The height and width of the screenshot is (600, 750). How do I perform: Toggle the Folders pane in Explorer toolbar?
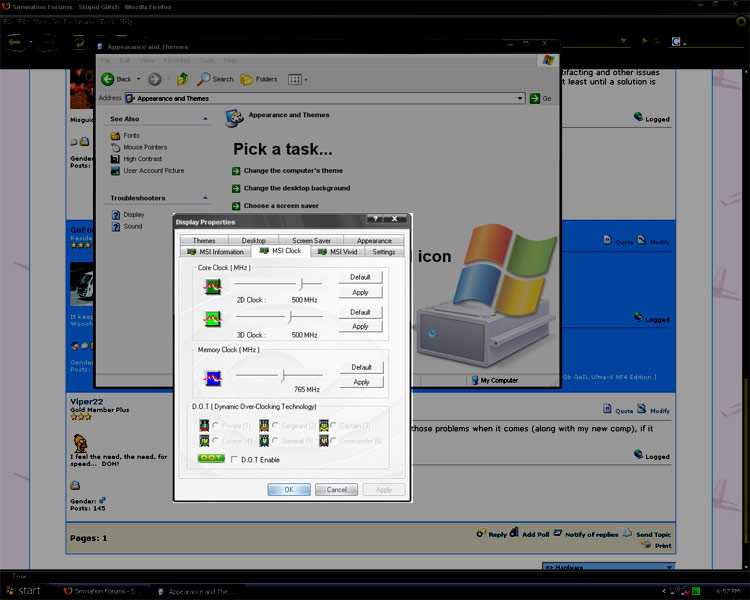(260, 79)
